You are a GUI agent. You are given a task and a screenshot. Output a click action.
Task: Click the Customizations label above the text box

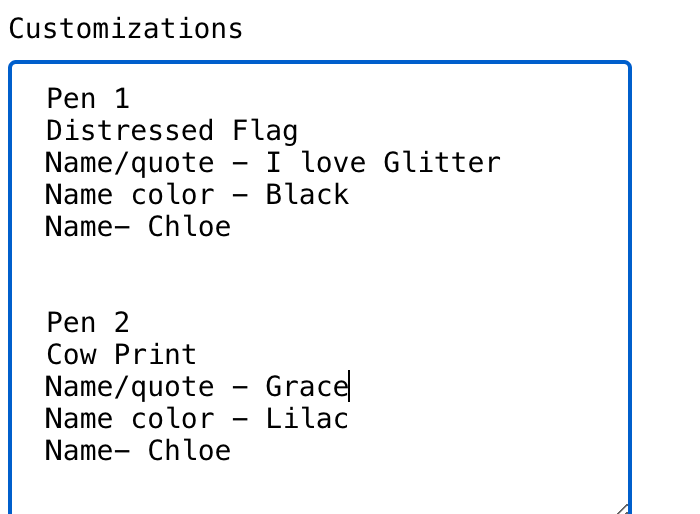tap(125, 28)
